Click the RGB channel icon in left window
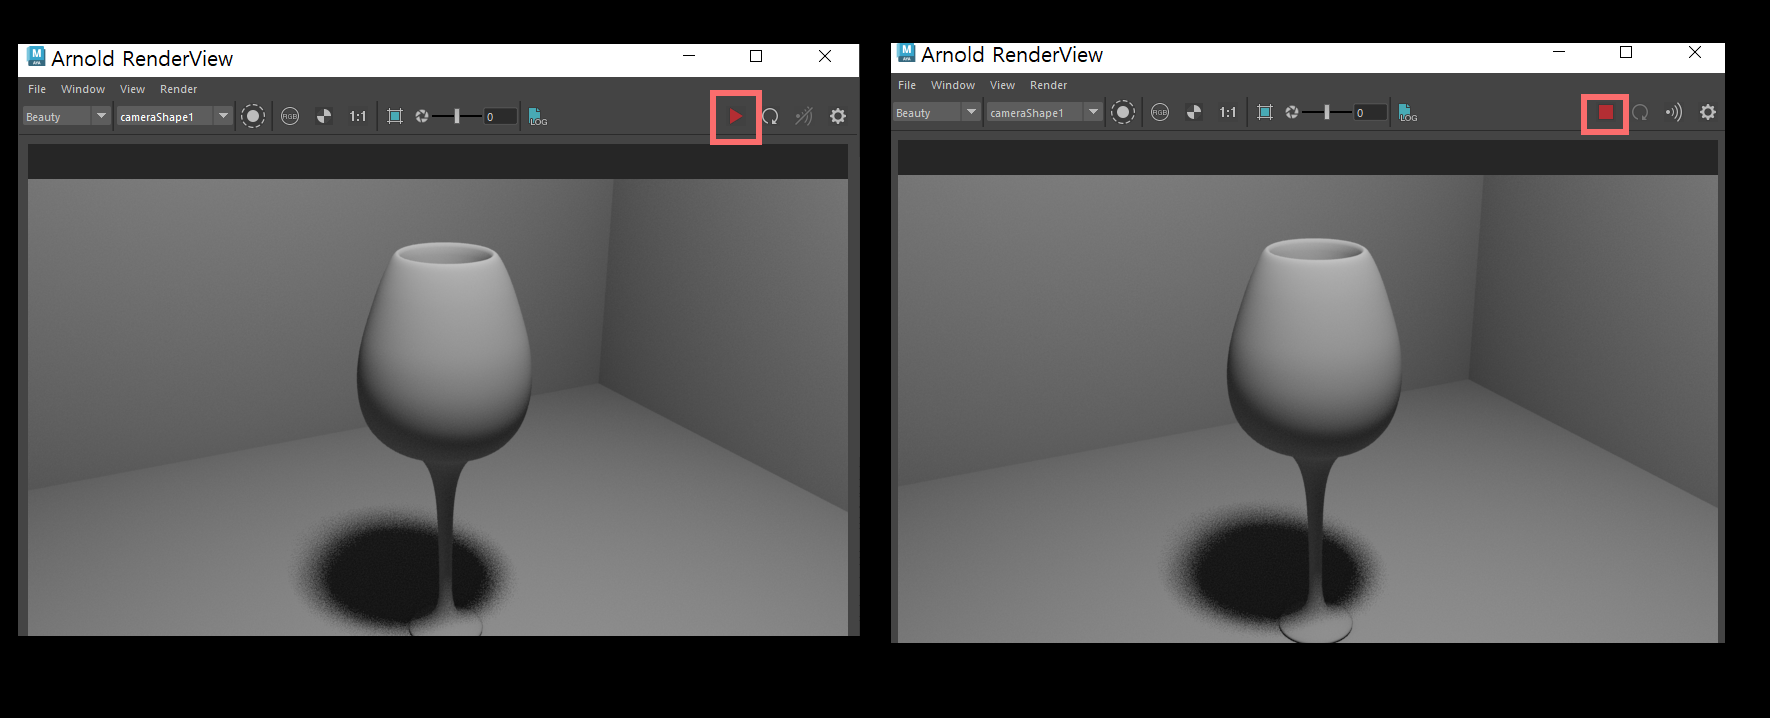Image resolution: width=1770 pixels, height=718 pixels. [290, 117]
